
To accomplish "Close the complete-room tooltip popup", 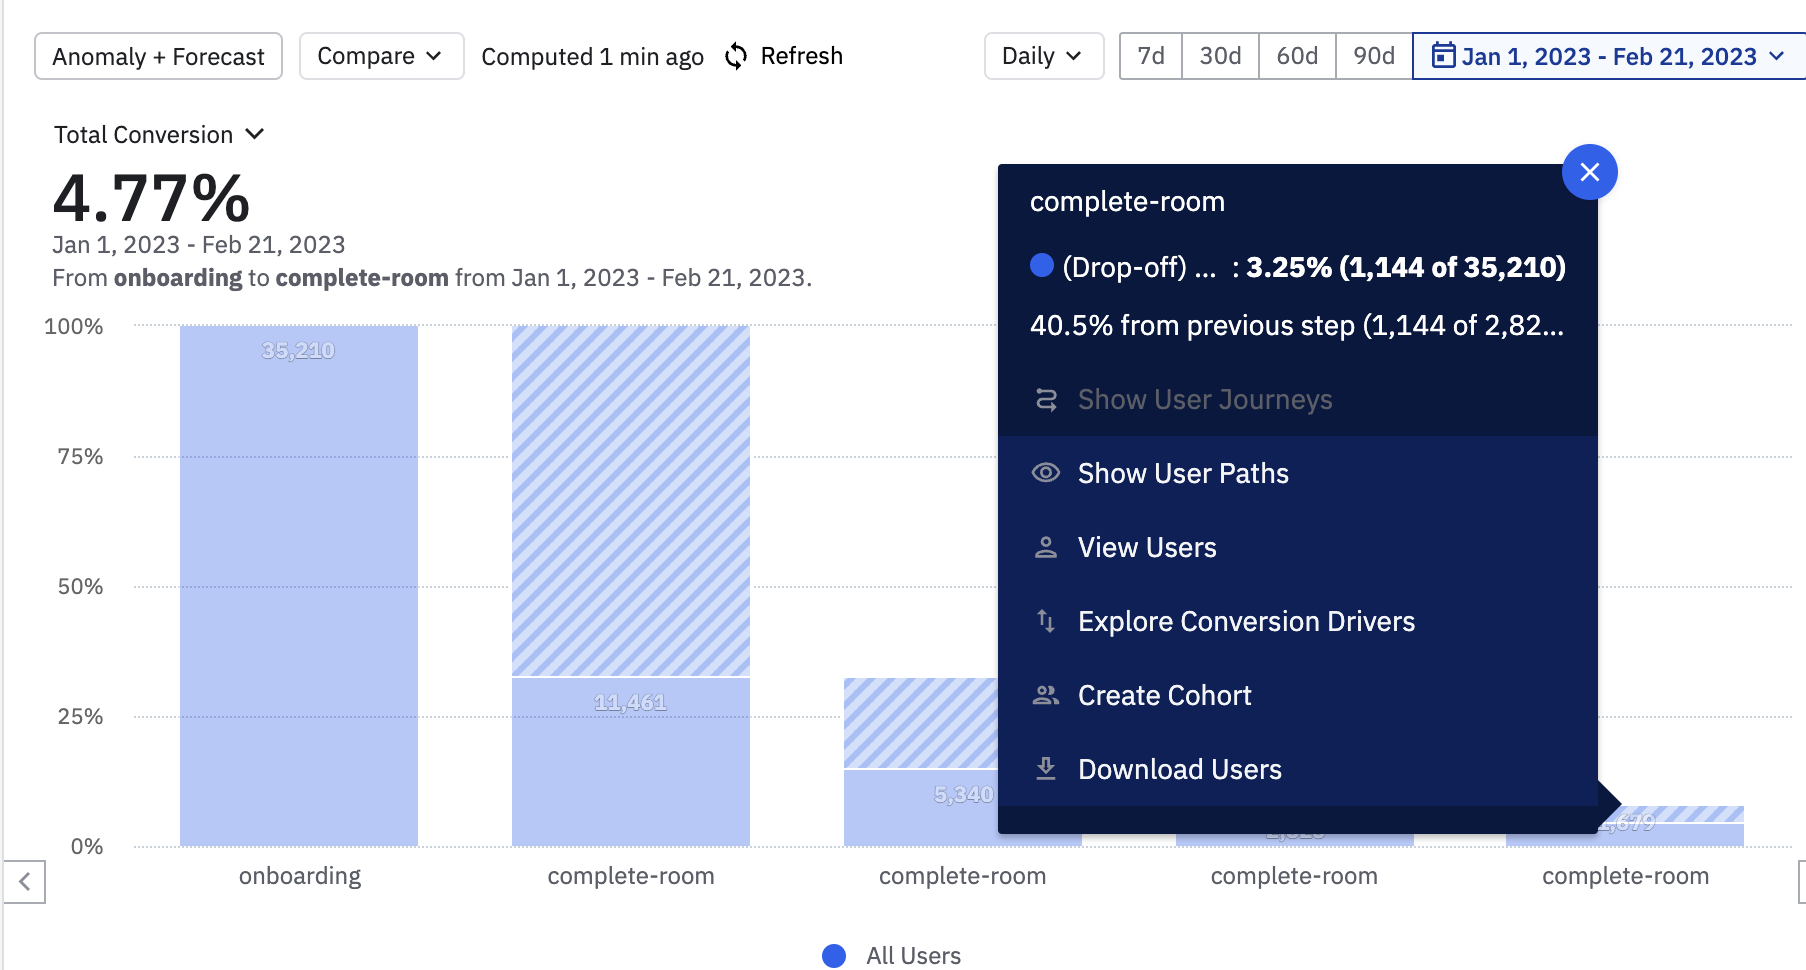I will tap(1589, 172).
